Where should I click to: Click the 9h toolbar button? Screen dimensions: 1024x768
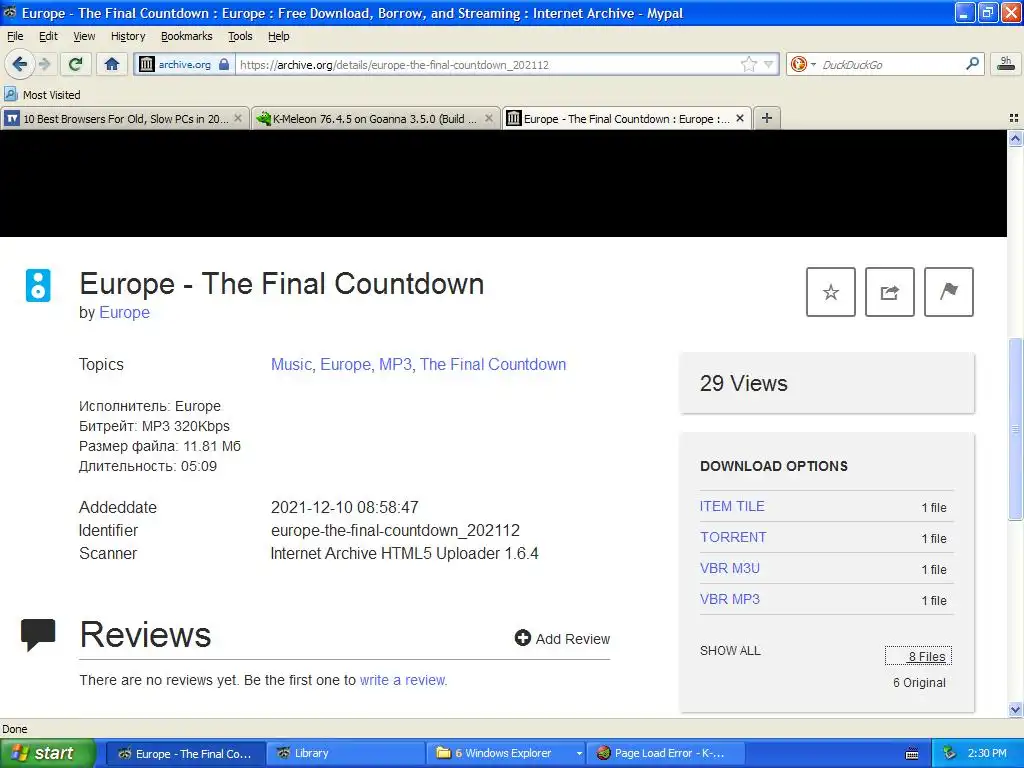coord(1006,64)
